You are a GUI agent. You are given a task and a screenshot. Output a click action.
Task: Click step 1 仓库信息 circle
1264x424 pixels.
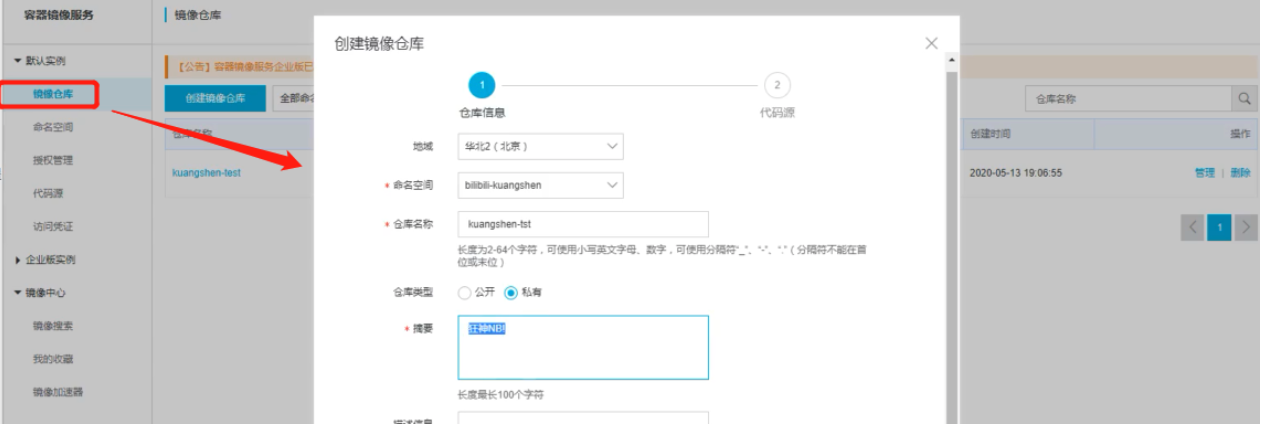click(481, 85)
